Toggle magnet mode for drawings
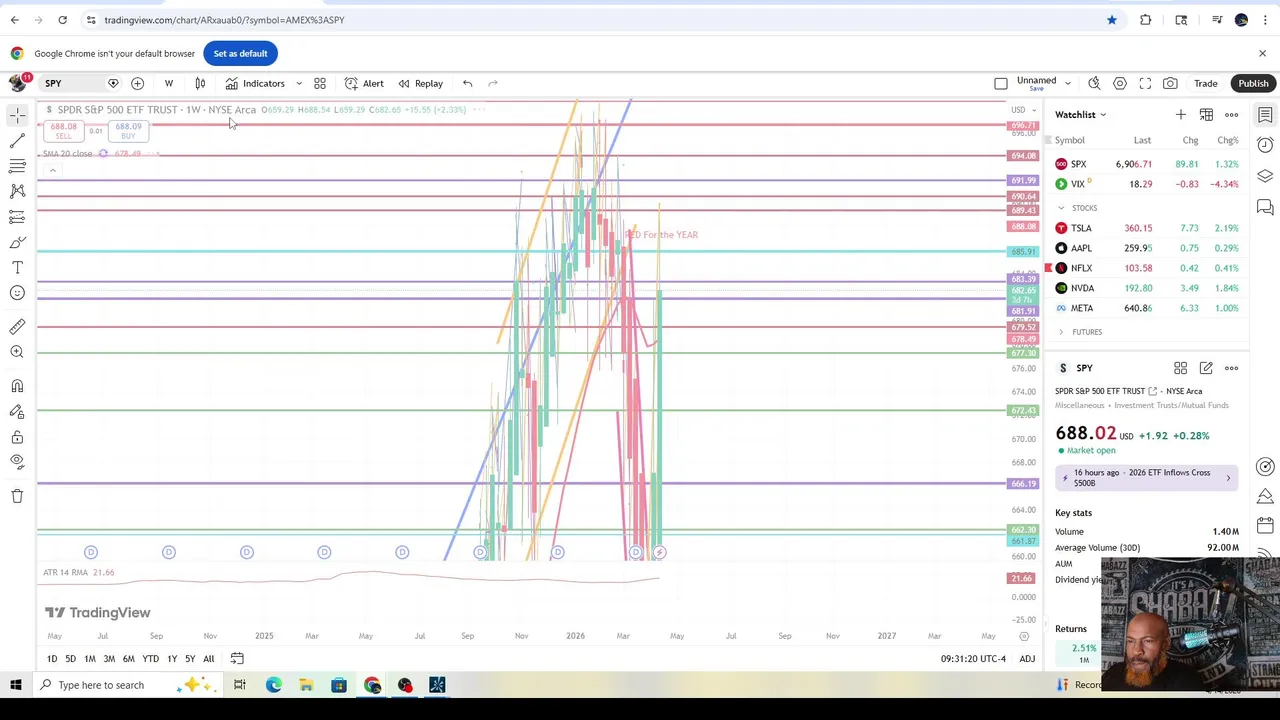This screenshot has width=1280, height=720. click(x=17, y=386)
